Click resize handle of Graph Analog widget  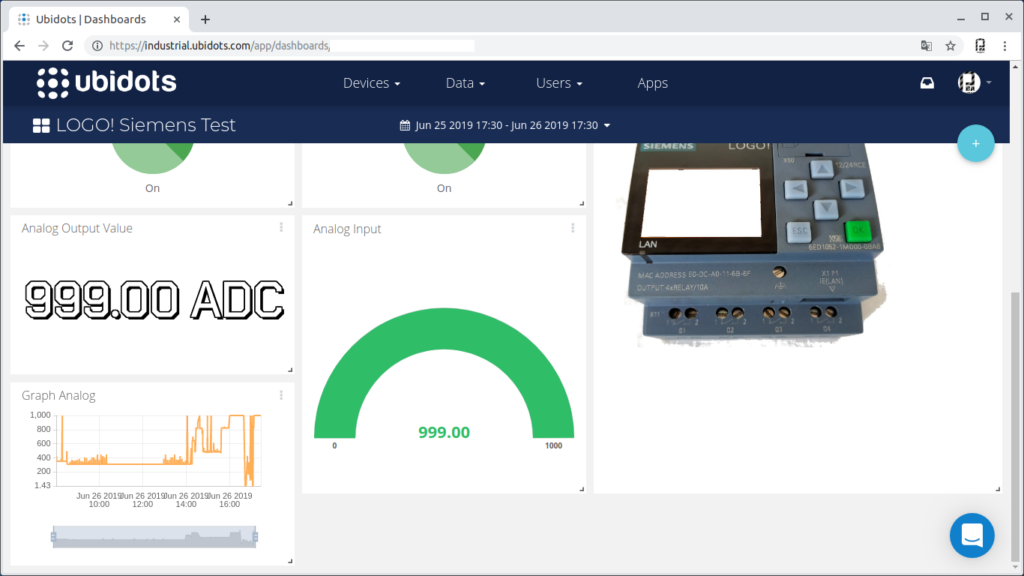[x=291, y=561]
